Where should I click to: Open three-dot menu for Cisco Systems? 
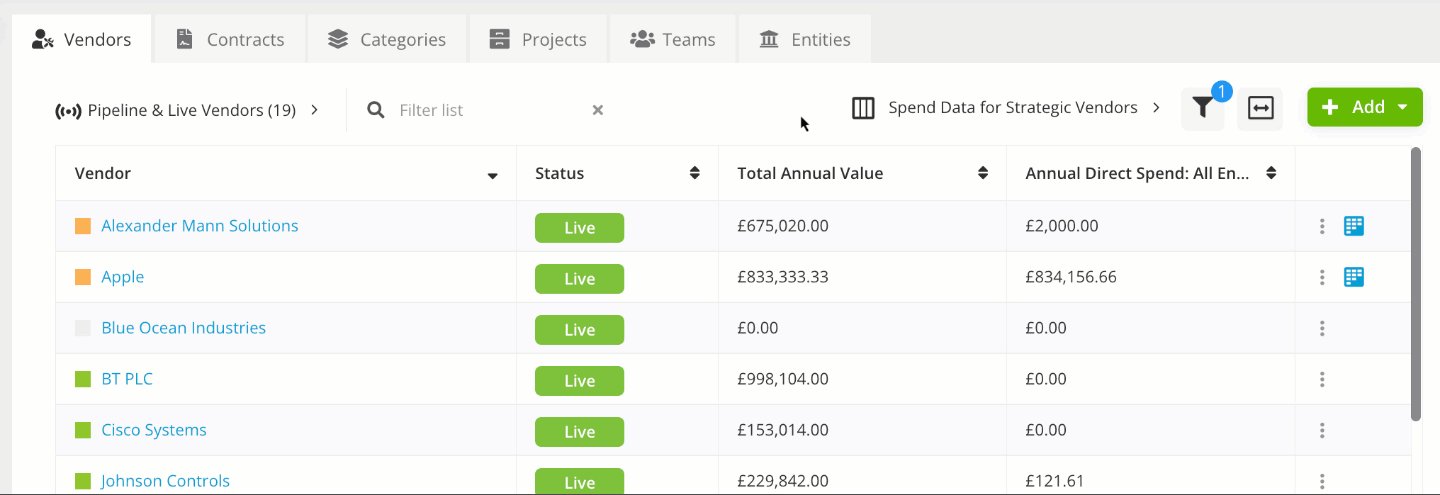point(1322,430)
